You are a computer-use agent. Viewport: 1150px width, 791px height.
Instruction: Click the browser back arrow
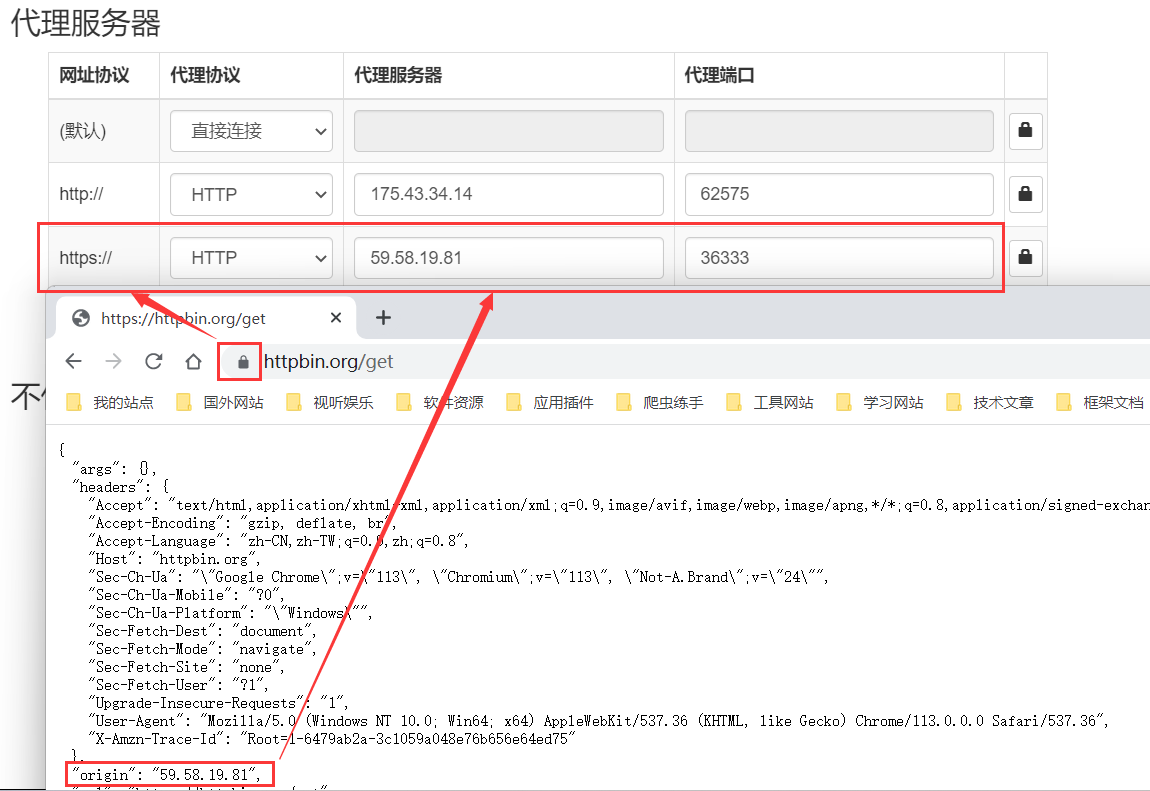(x=74, y=361)
